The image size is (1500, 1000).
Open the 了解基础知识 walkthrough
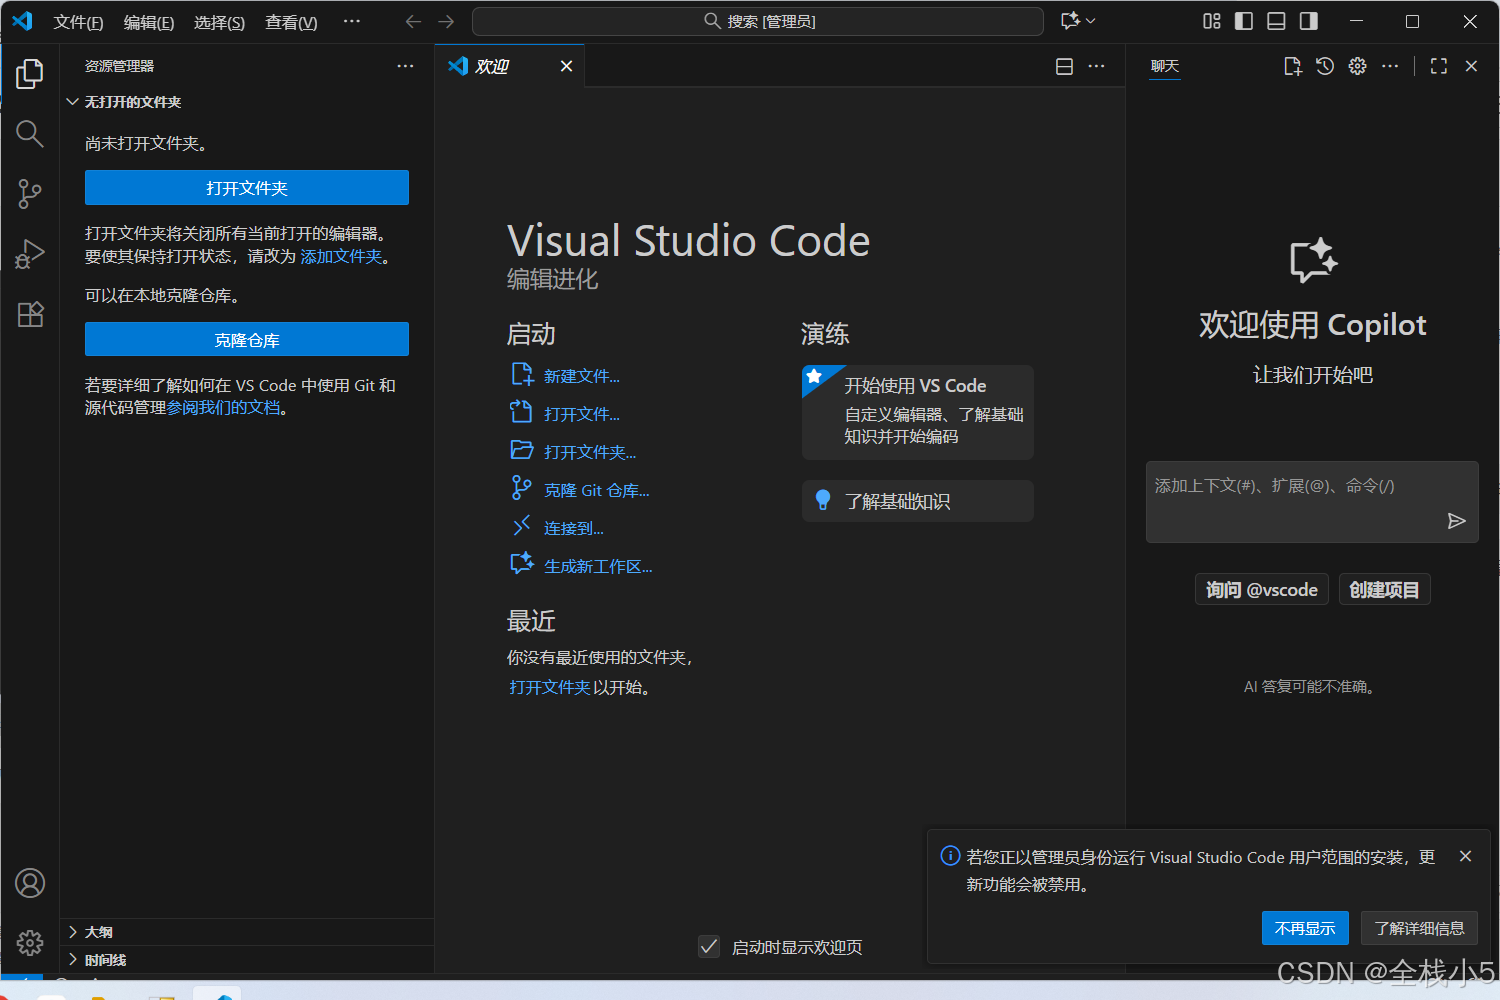917,501
